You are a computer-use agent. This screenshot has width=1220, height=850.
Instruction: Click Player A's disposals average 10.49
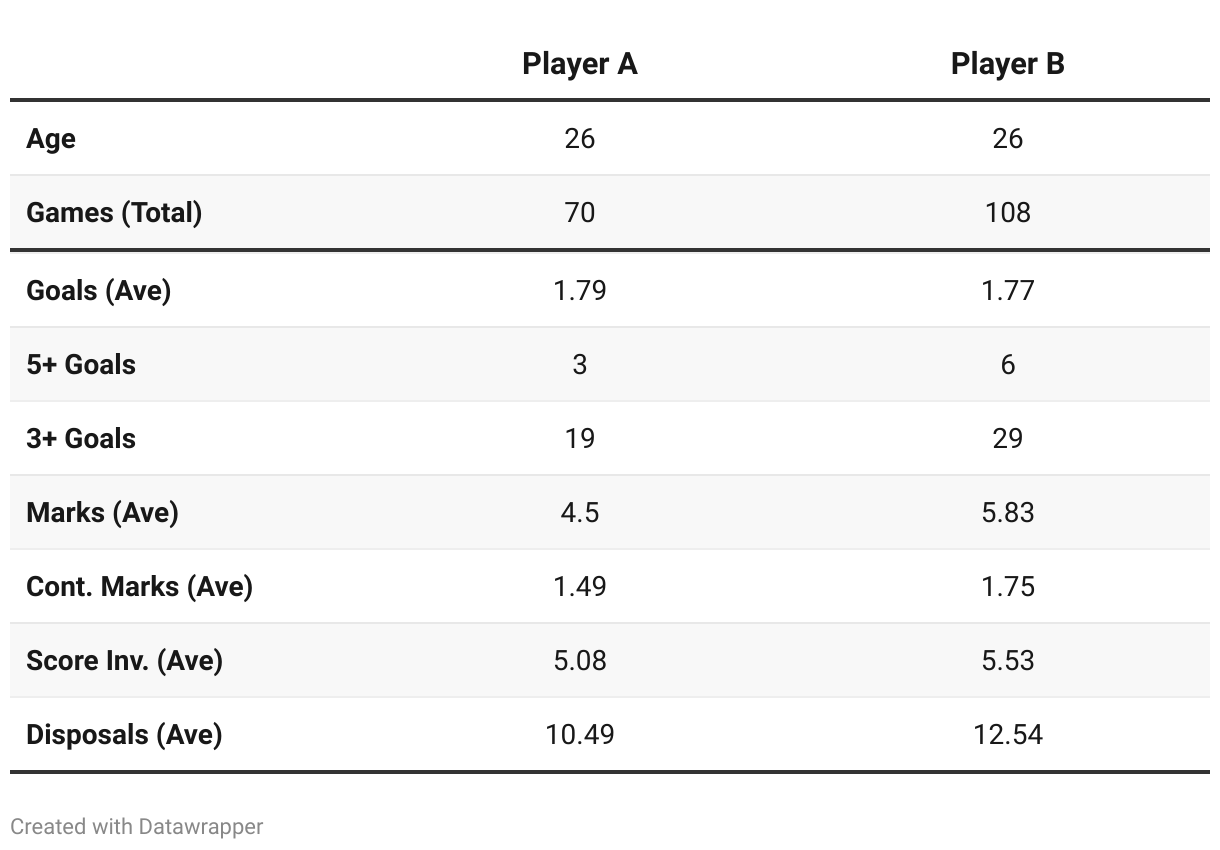[x=579, y=734]
